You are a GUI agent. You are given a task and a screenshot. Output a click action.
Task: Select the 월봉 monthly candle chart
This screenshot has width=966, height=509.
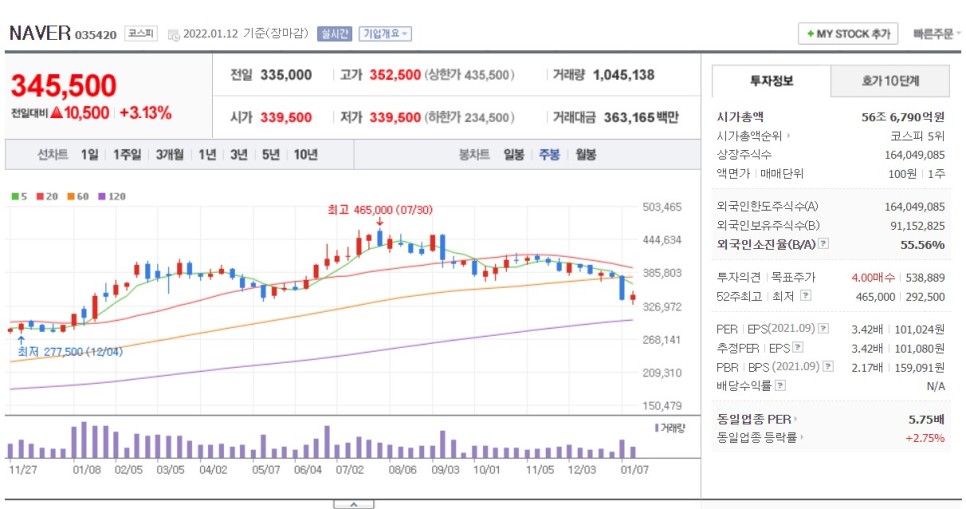tap(586, 155)
